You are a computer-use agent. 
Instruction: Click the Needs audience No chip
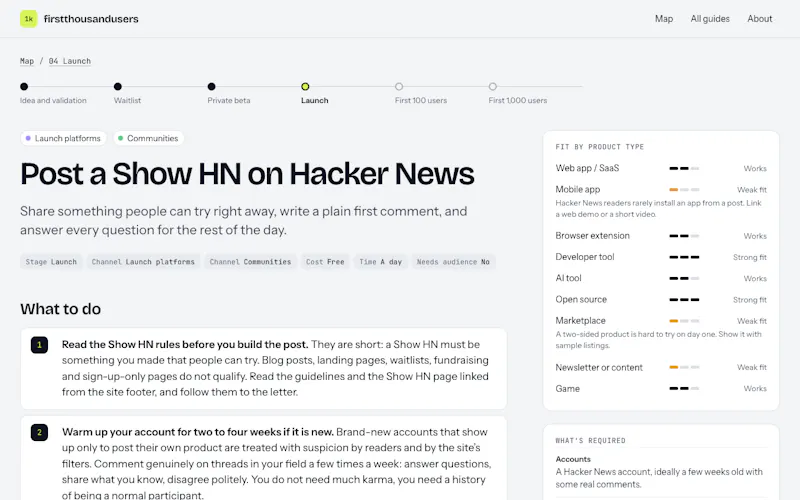pyautogui.click(x=453, y=262)
